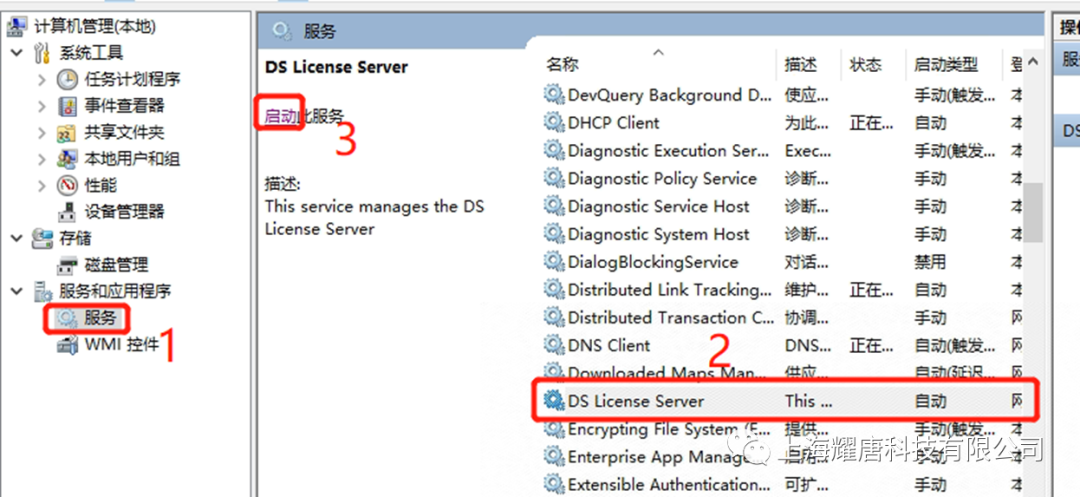Click the System Tools icon in tree
Viewport: 1080px width, 497px height.
click(42, 53)
